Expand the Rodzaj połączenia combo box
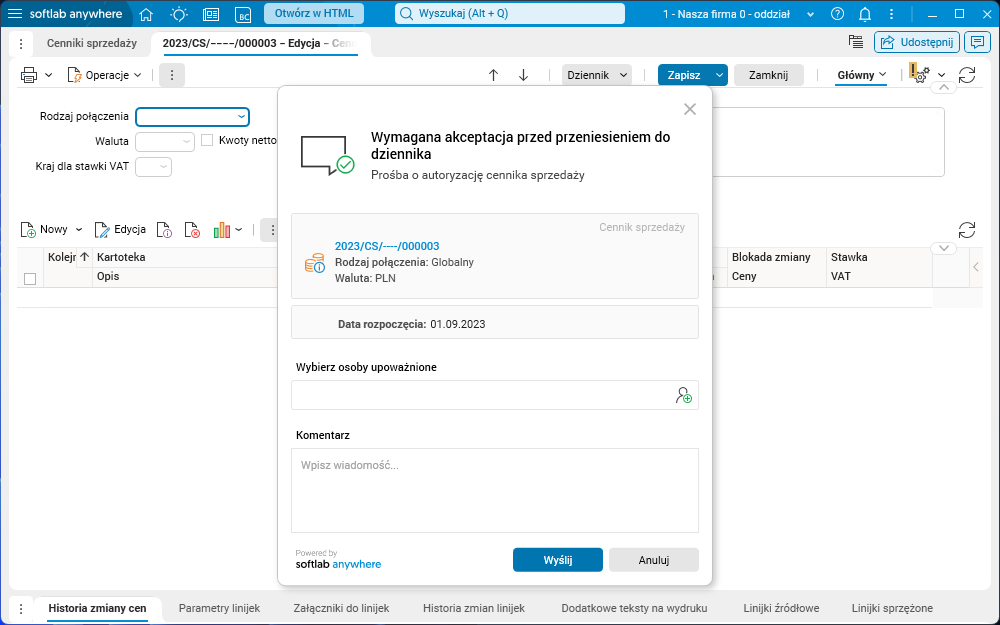The image size is (1000, 625). click(242, 117)
